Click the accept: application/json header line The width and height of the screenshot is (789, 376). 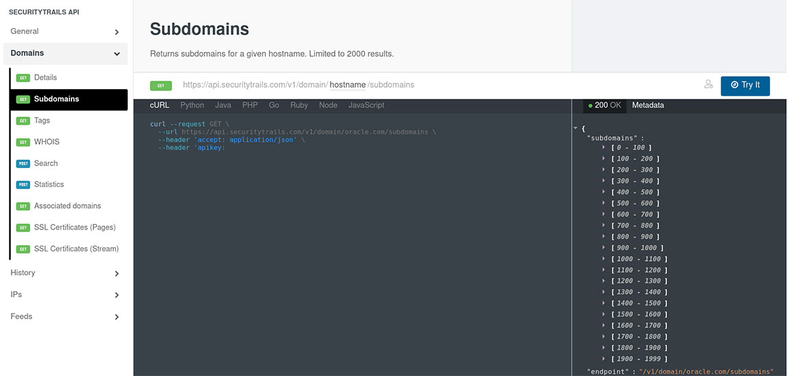[231, 140]
